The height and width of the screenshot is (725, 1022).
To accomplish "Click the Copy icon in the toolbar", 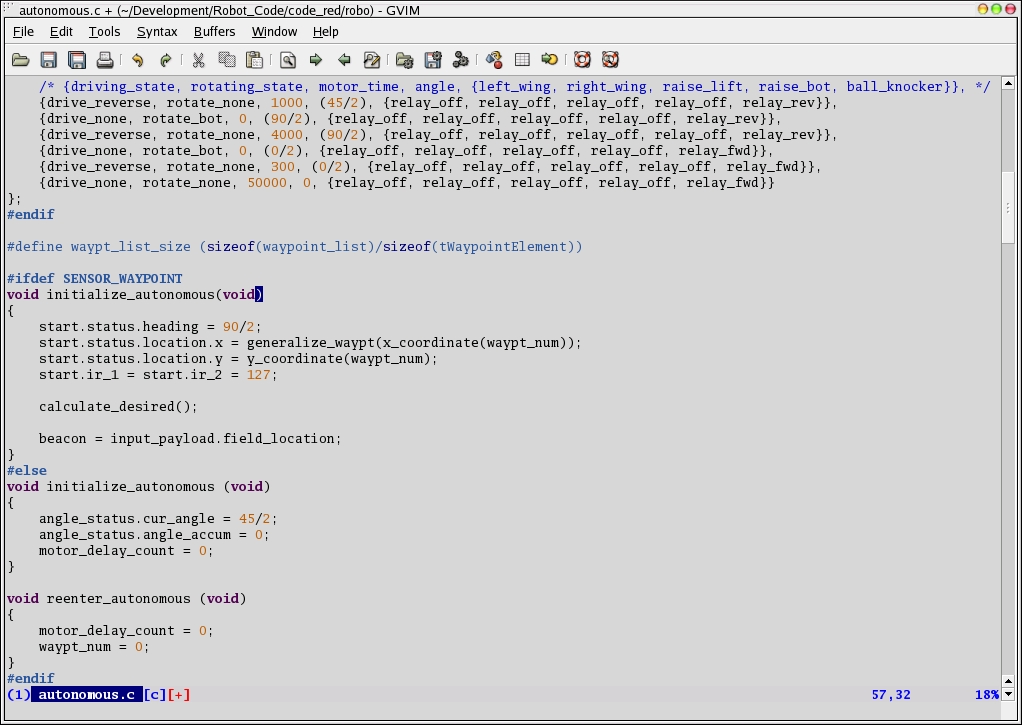I will click(x=227, y=60).
